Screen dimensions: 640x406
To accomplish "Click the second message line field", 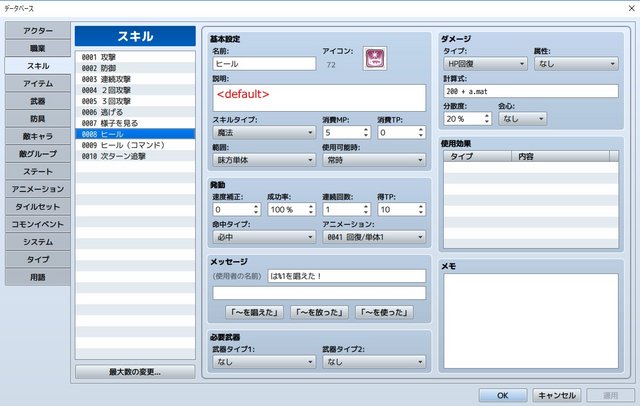I will tap(319, 293).
